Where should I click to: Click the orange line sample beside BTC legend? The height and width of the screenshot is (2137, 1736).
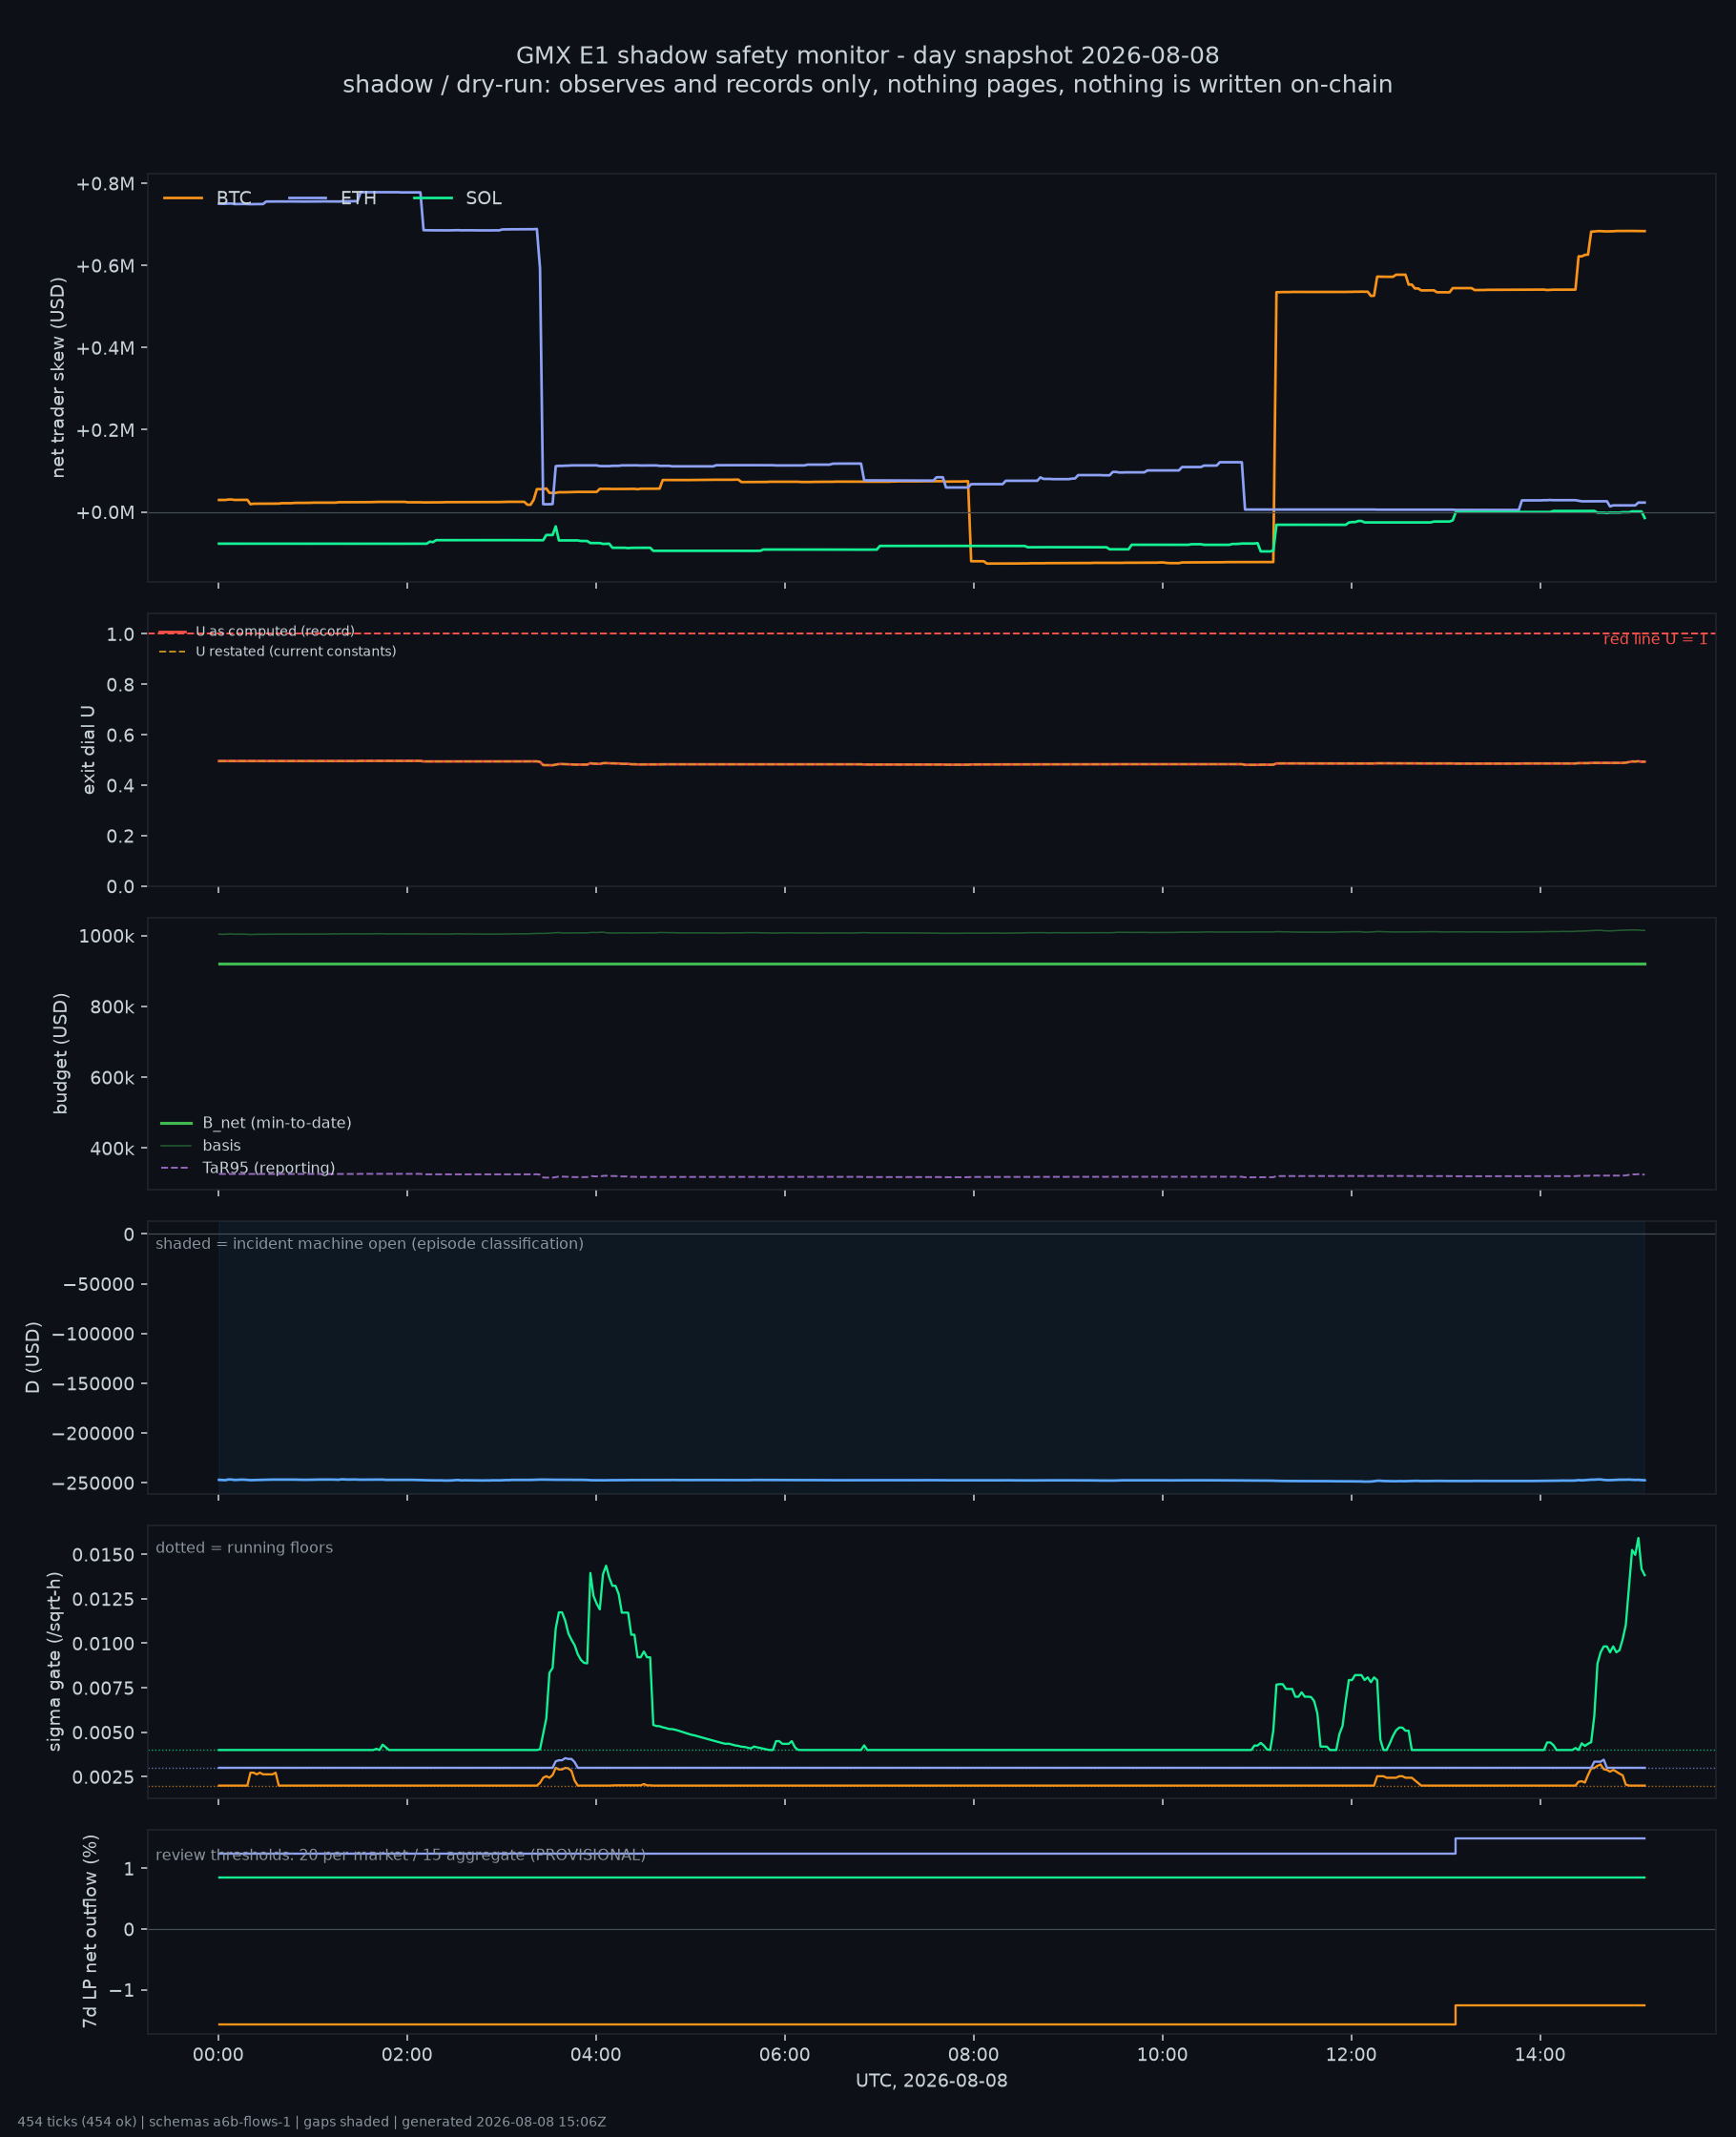point(183,198)
